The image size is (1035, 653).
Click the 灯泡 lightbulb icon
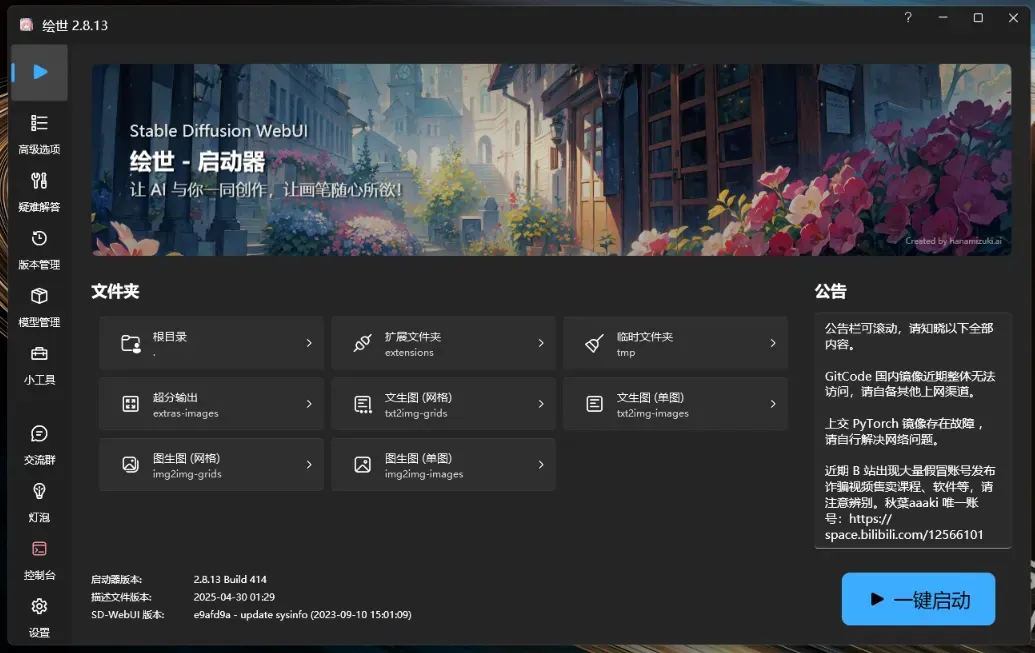39,492
